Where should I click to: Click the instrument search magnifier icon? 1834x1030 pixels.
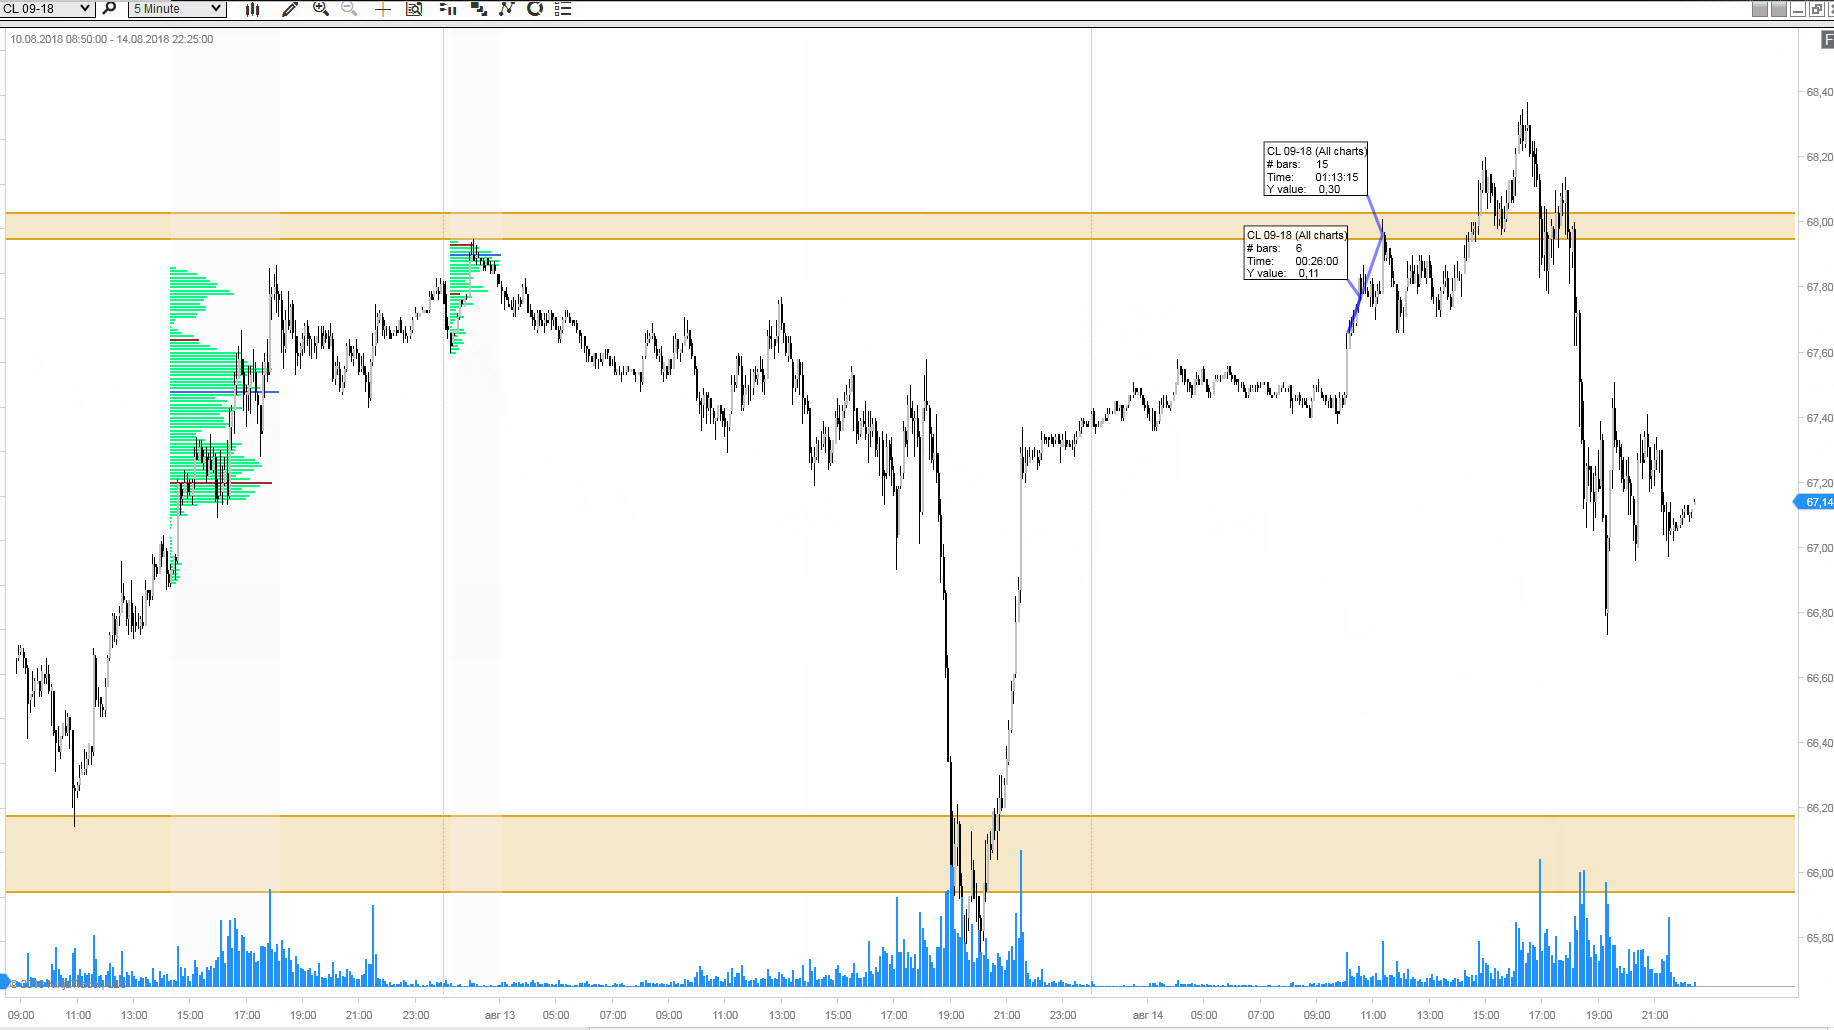click(x=110, y=9)
